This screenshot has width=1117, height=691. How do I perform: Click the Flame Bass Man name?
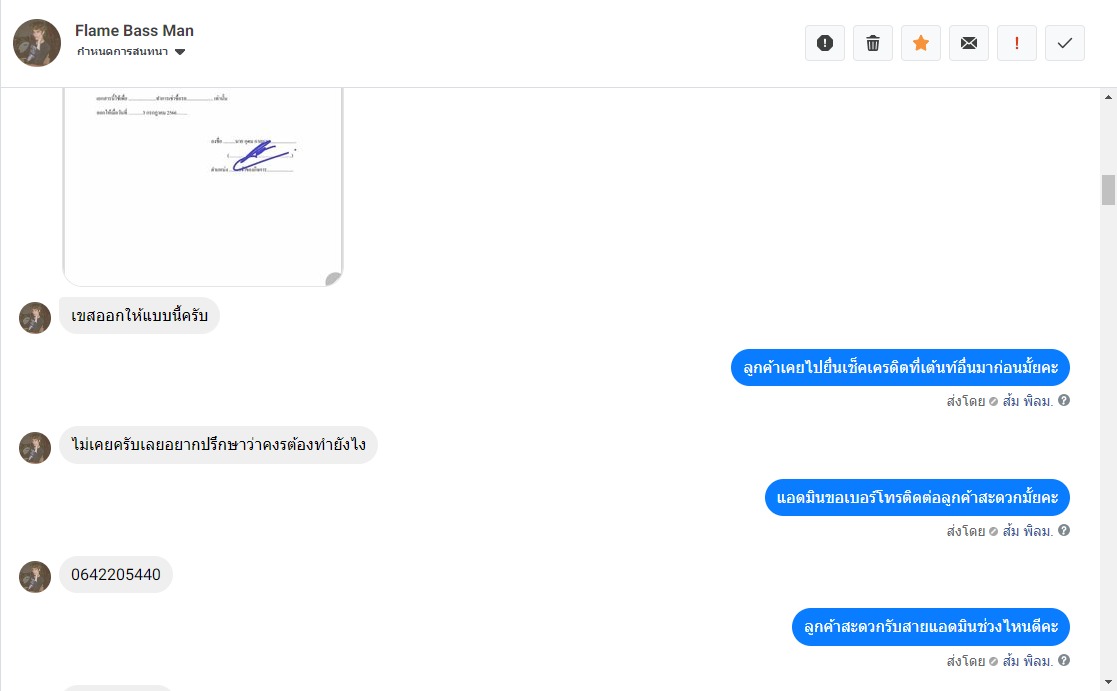click(134, 31)
